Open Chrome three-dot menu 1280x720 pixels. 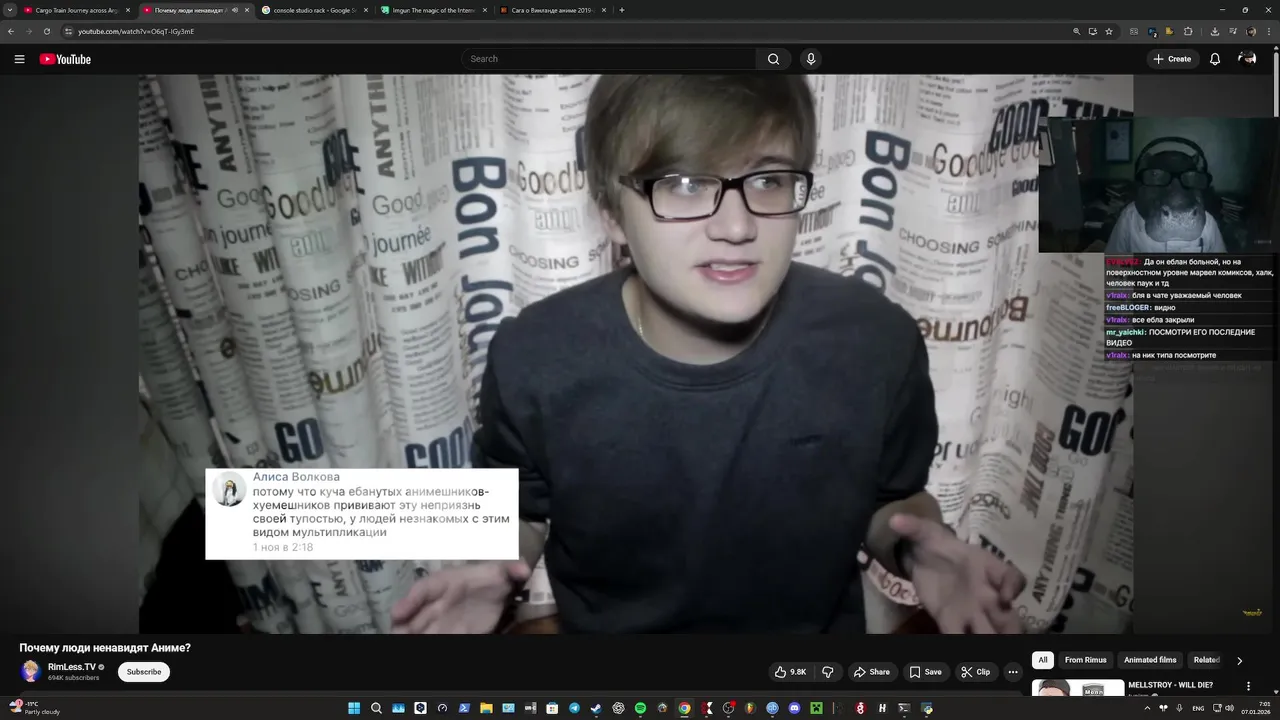(1269, 31)
